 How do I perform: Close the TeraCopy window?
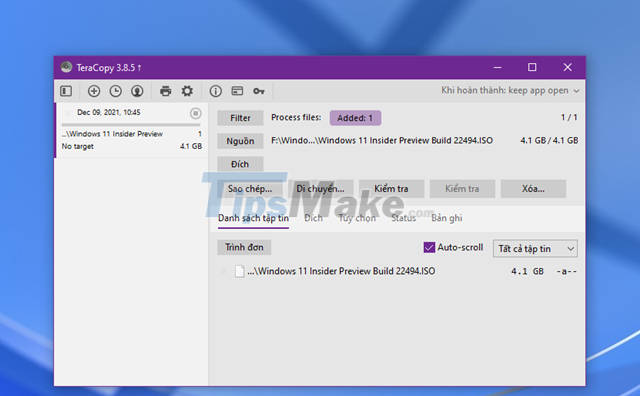pos(567,67)
